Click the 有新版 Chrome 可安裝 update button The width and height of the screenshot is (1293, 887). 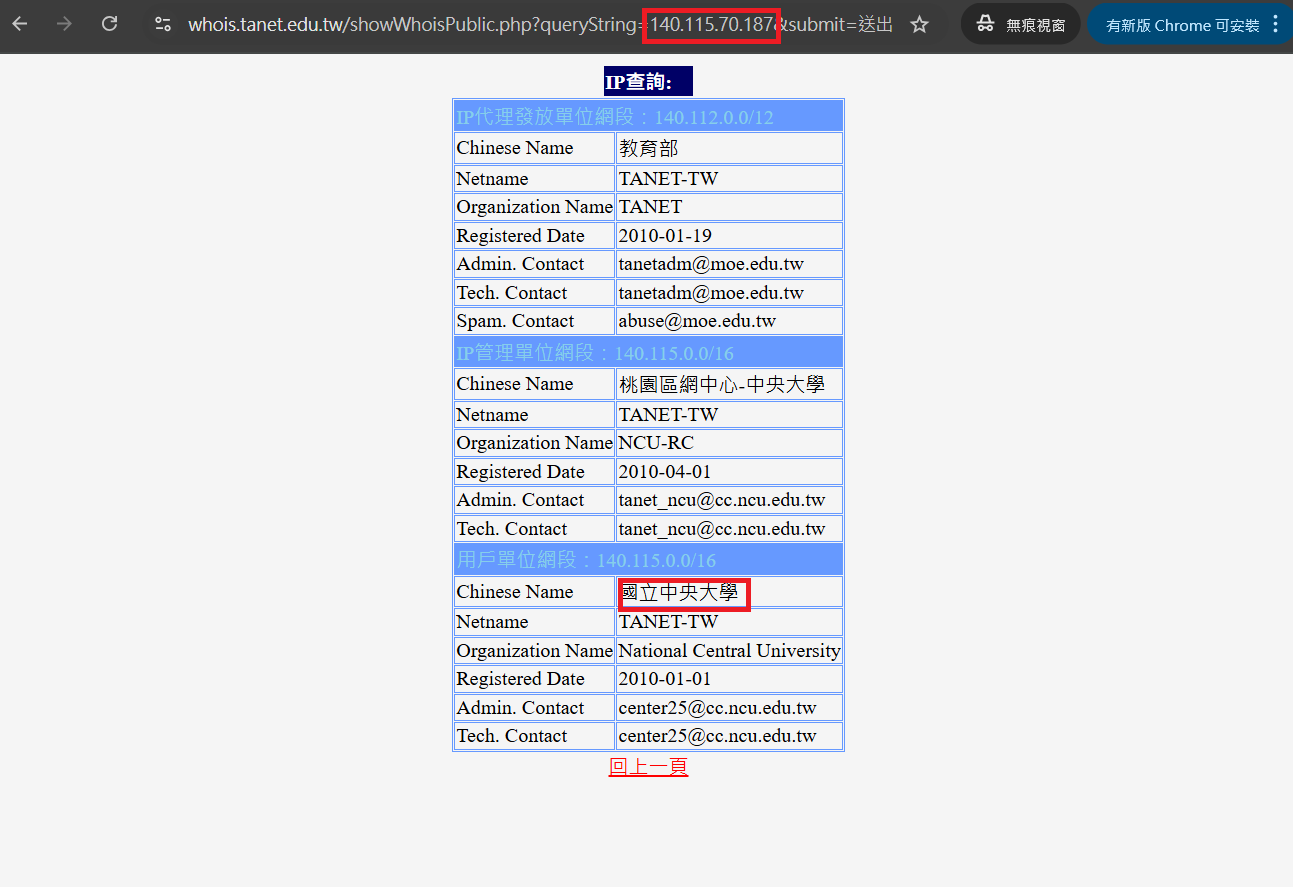pos(1183,25)
